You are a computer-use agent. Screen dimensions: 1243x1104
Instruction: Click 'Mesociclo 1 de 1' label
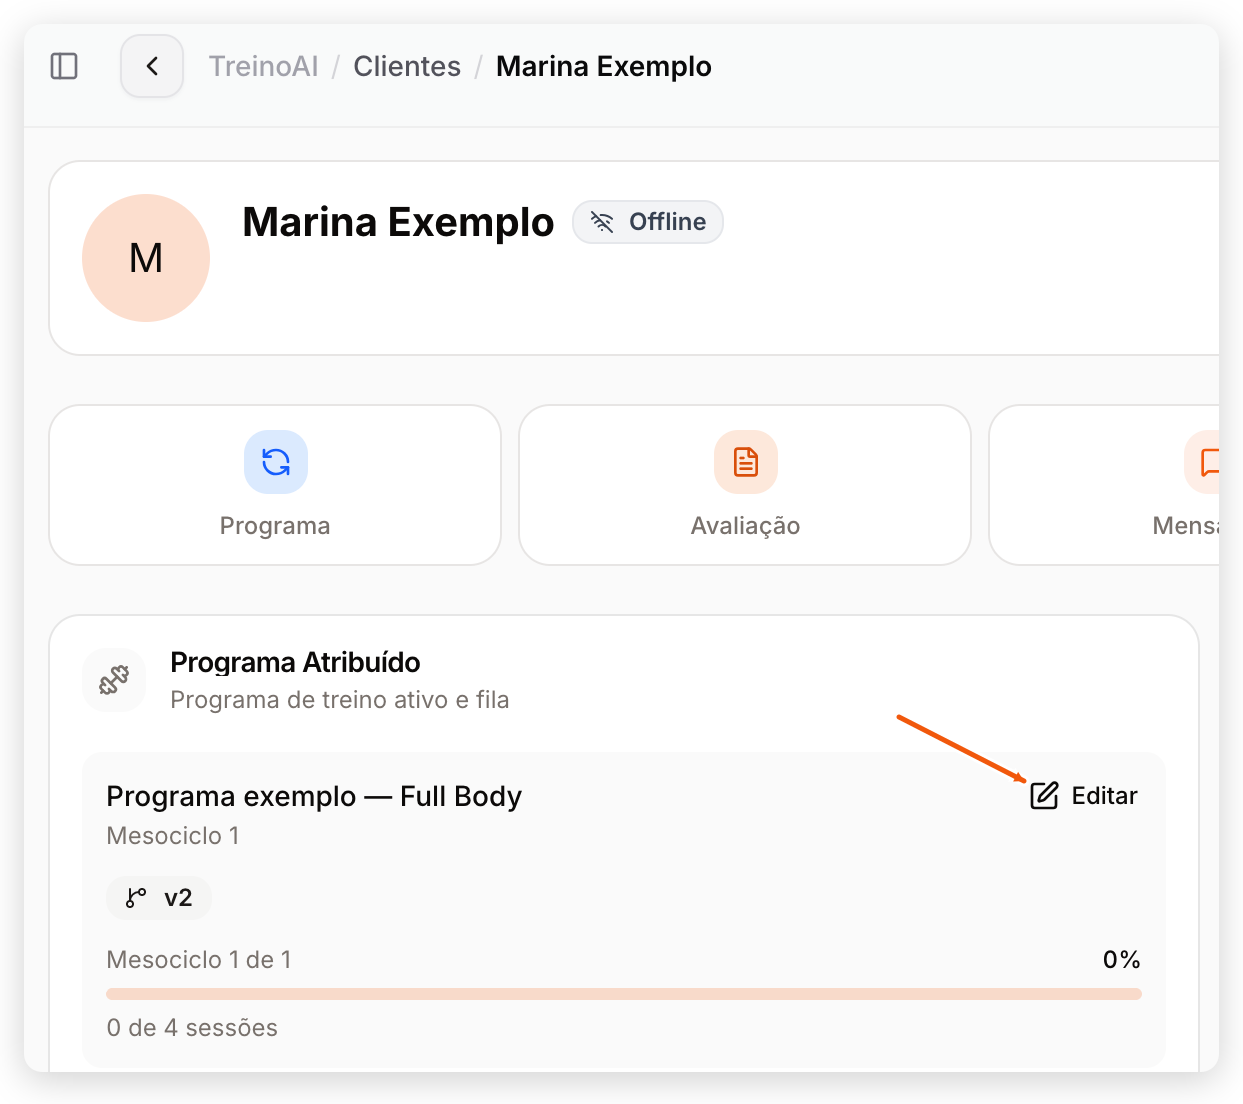pyautogui.click(x=199, y=960)
